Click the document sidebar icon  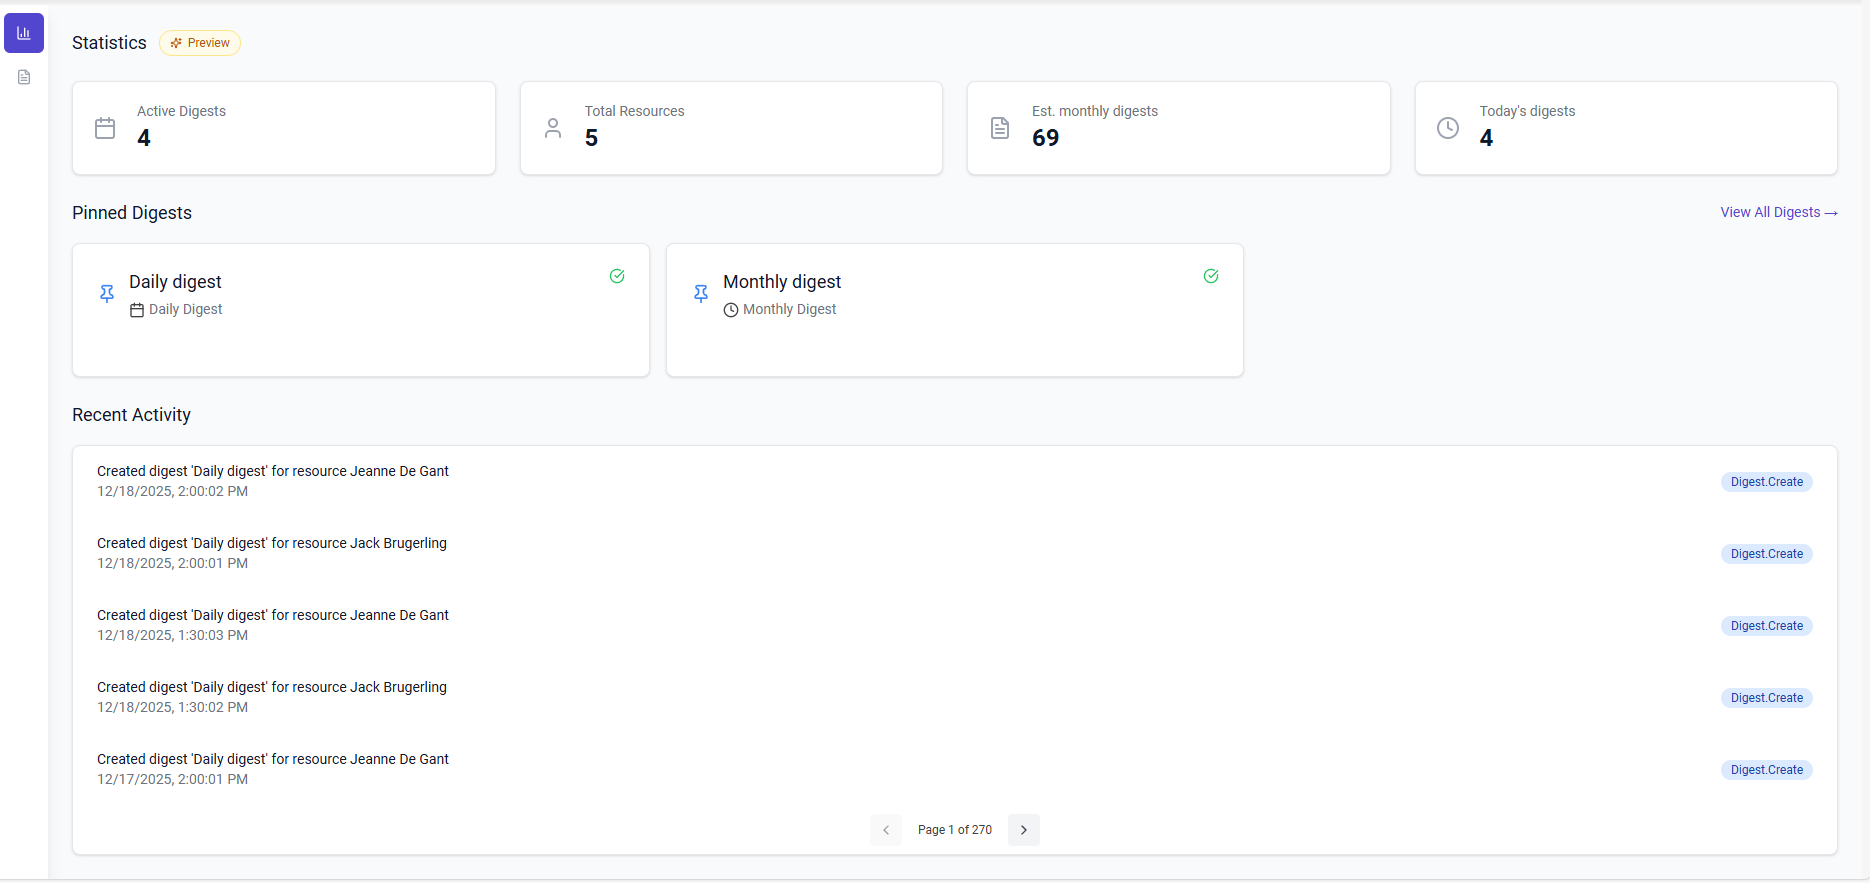[x=24, y=77]
